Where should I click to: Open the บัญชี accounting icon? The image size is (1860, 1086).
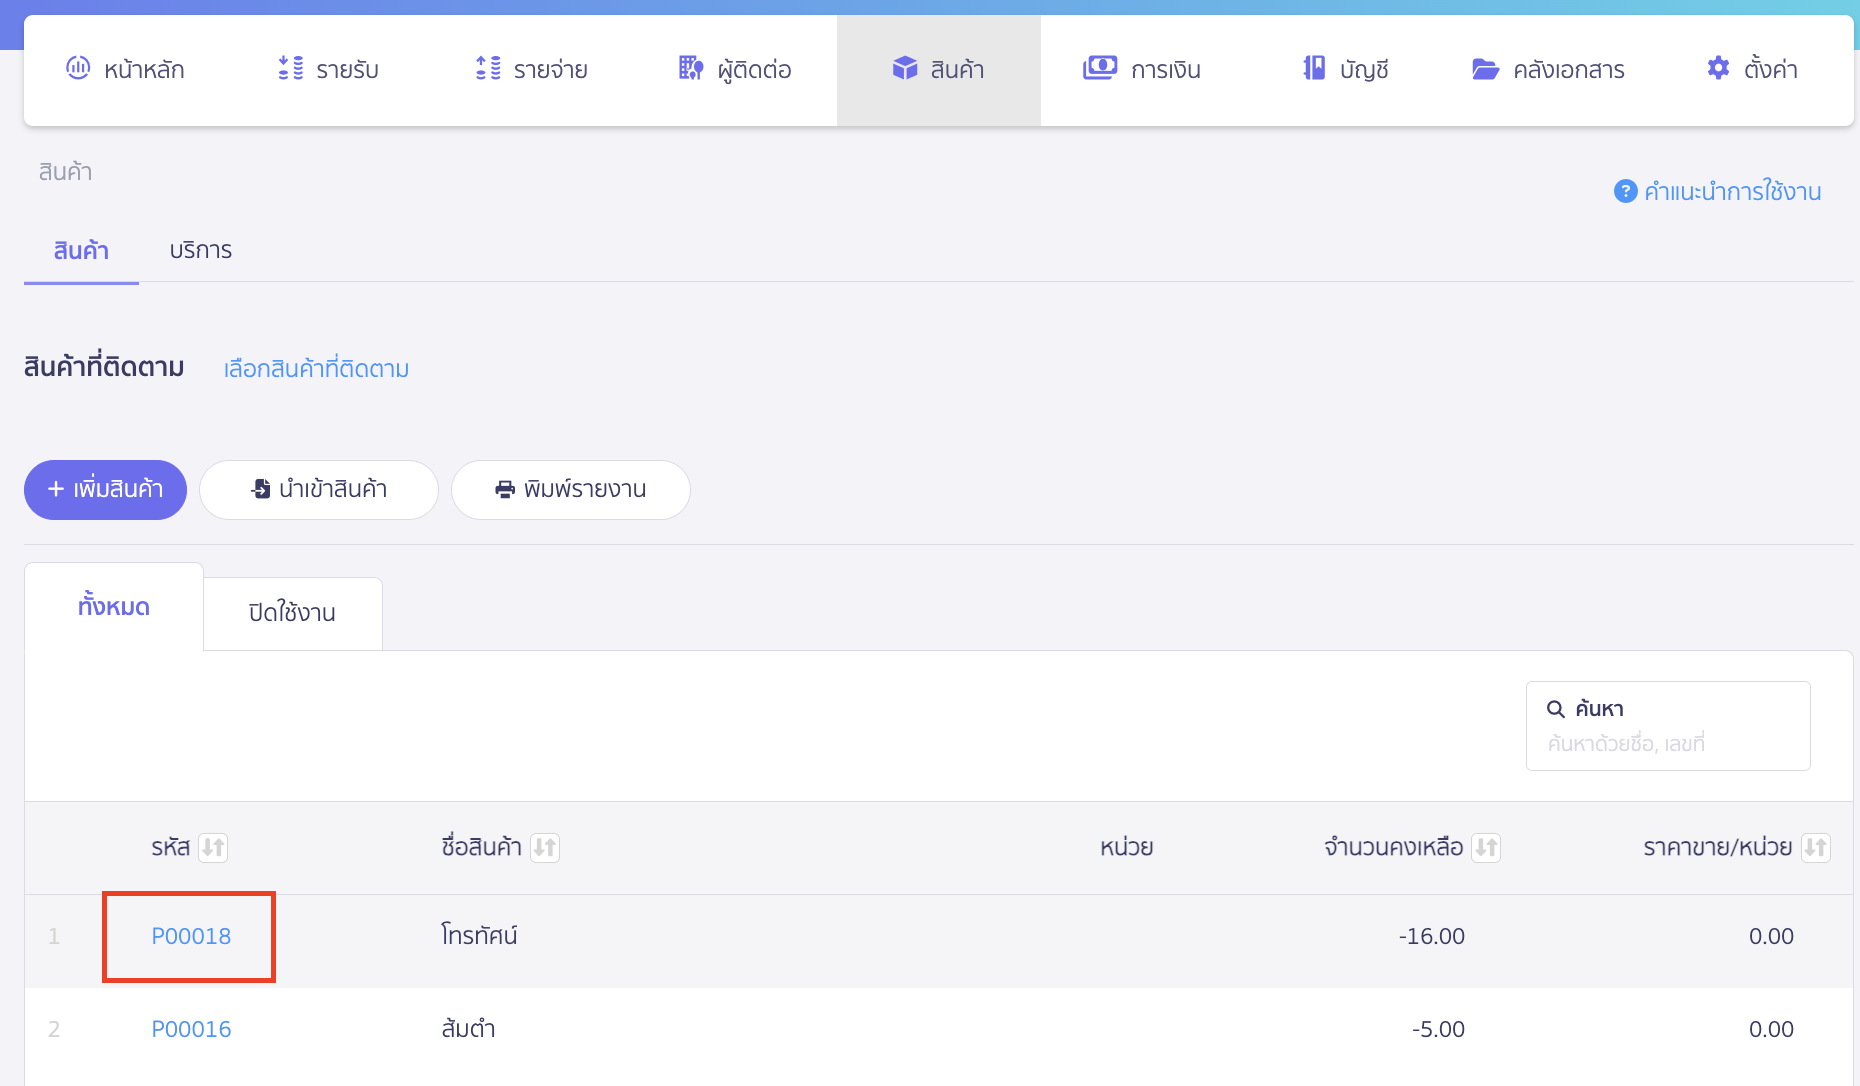pyautogui.click(x=1311, y=69)
